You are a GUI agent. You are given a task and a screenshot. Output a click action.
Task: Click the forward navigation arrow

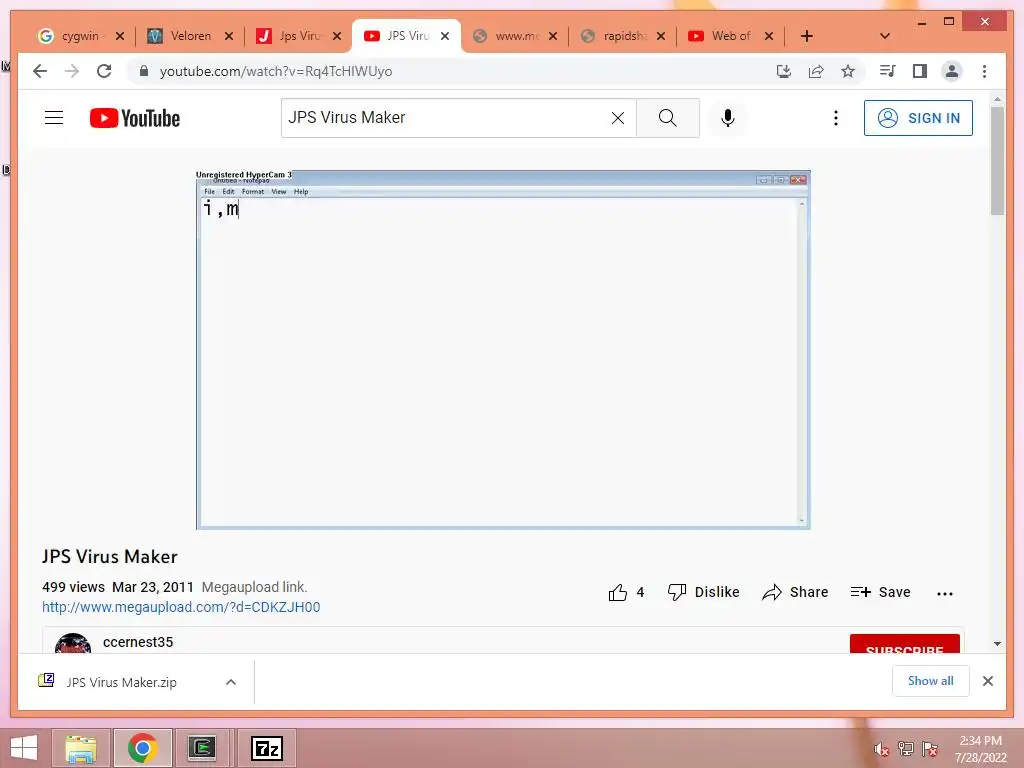[72, 71]
